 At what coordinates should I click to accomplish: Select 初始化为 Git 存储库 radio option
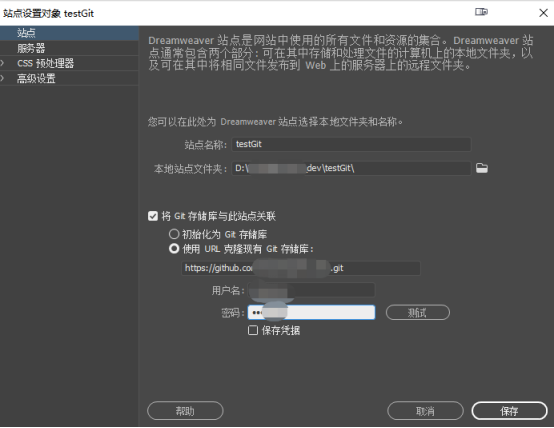pyautogui.click(x=173, y=234)
